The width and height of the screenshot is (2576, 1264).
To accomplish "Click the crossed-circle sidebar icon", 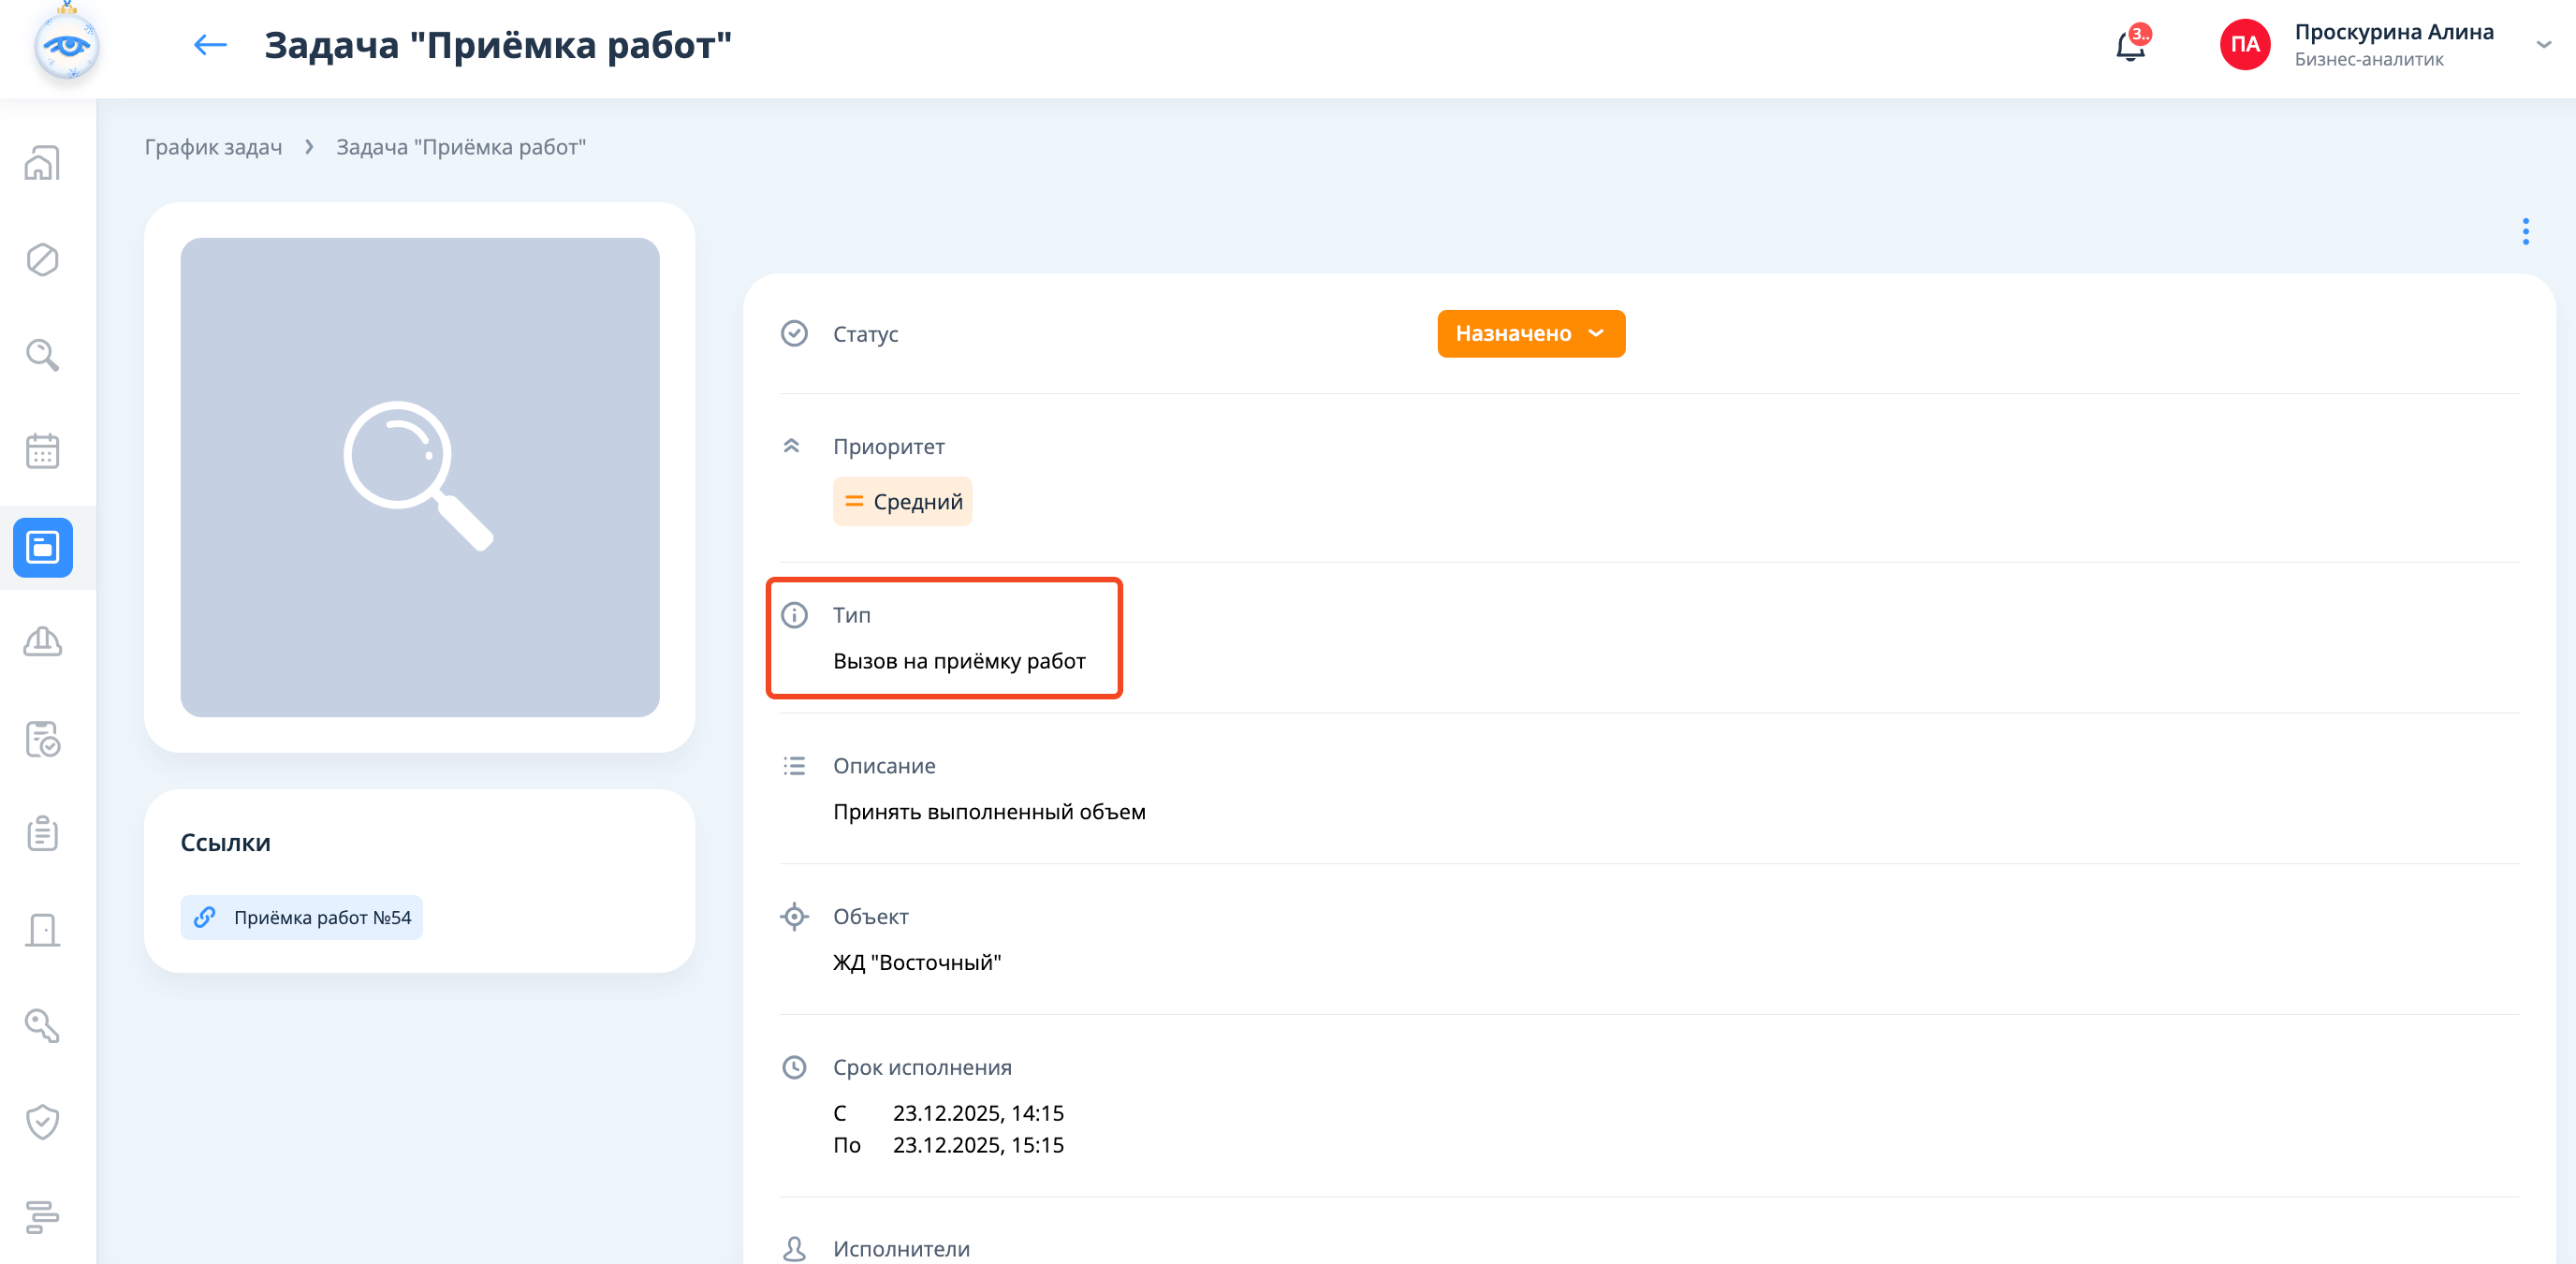I will click(x=42, y=260).
